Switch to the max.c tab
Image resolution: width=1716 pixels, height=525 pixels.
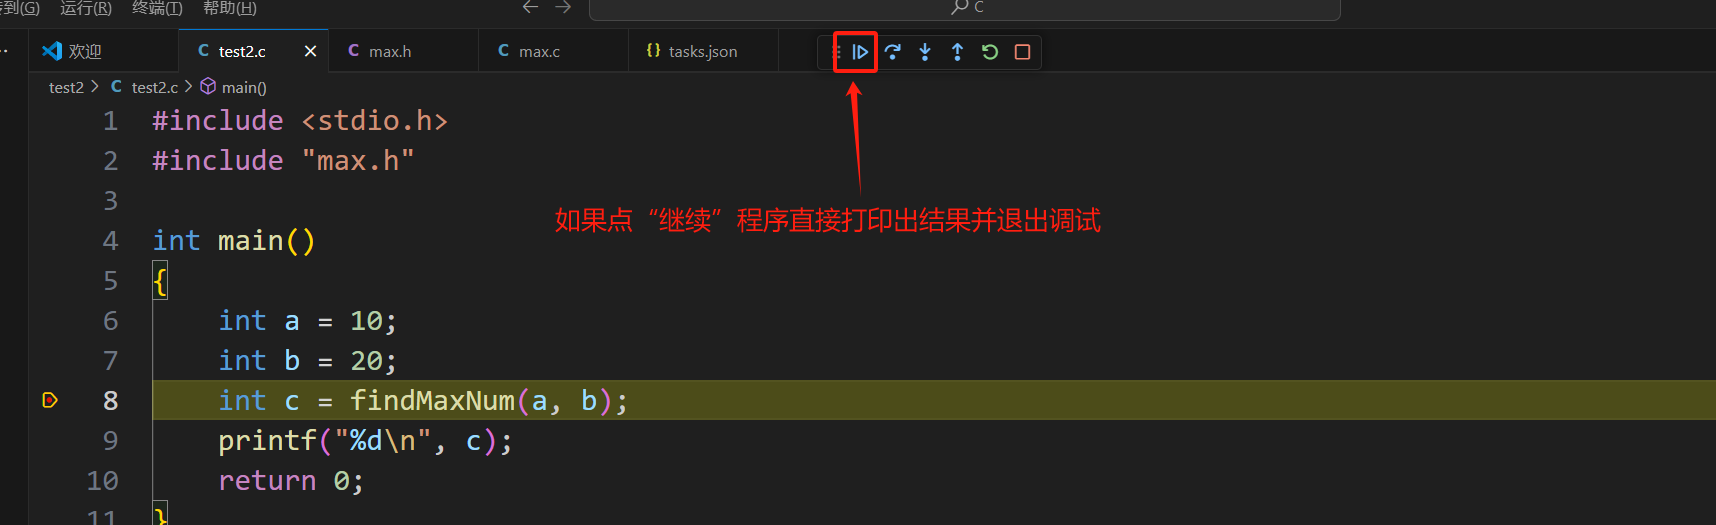[529, 51]
